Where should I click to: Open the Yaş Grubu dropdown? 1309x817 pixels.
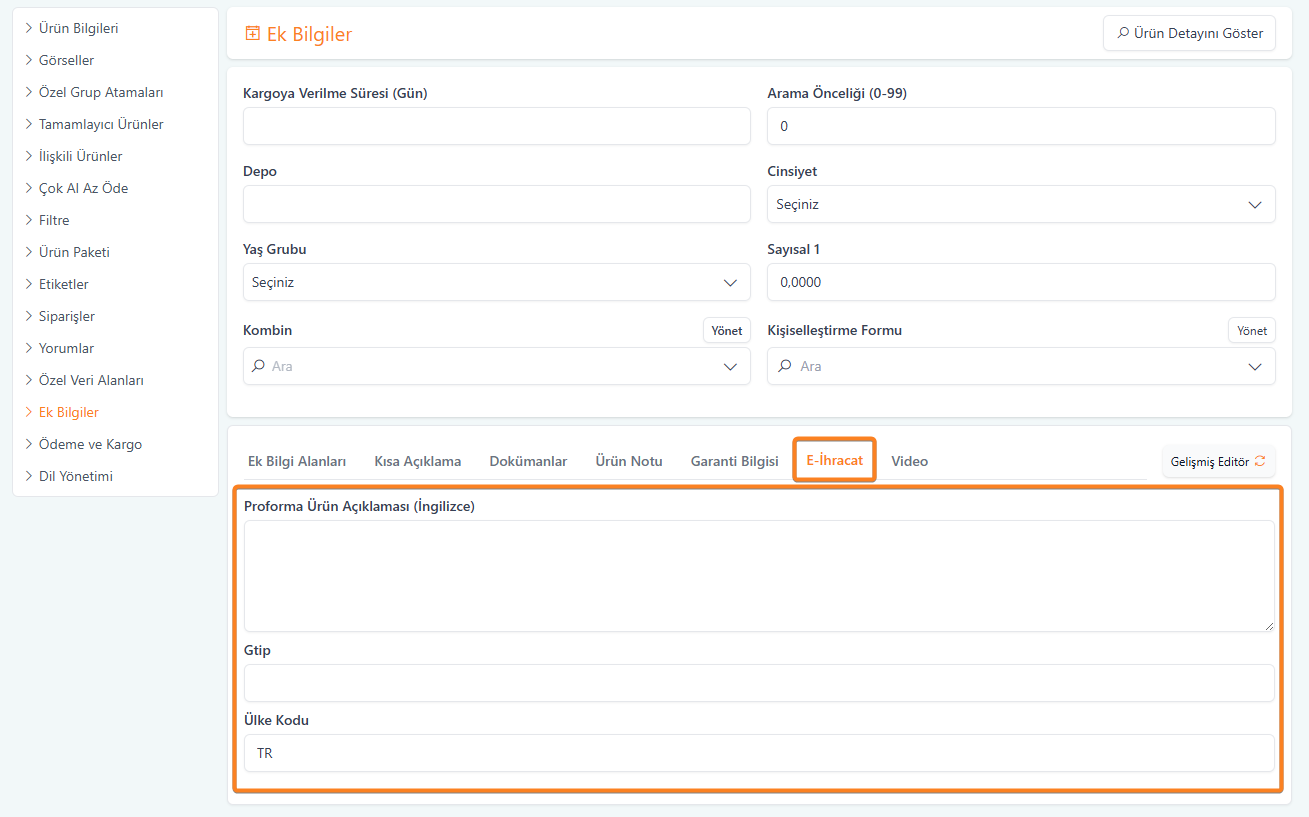pos(496,282)
